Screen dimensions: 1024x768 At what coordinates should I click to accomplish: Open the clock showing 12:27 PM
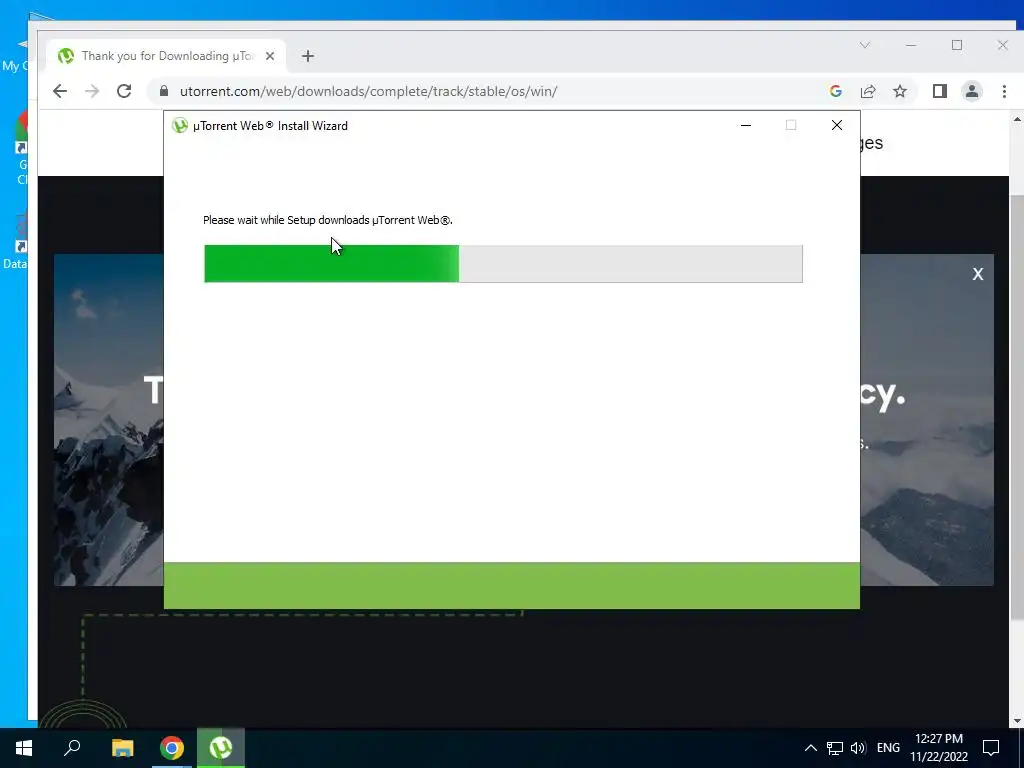point(939,748)
